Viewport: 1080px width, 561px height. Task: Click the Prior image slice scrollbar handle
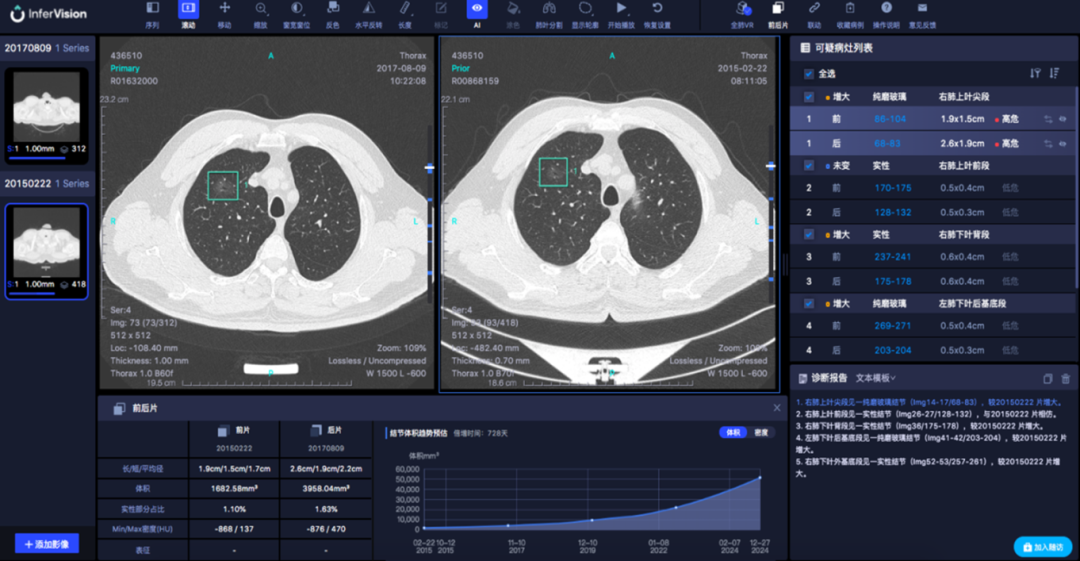coord(771,166)
